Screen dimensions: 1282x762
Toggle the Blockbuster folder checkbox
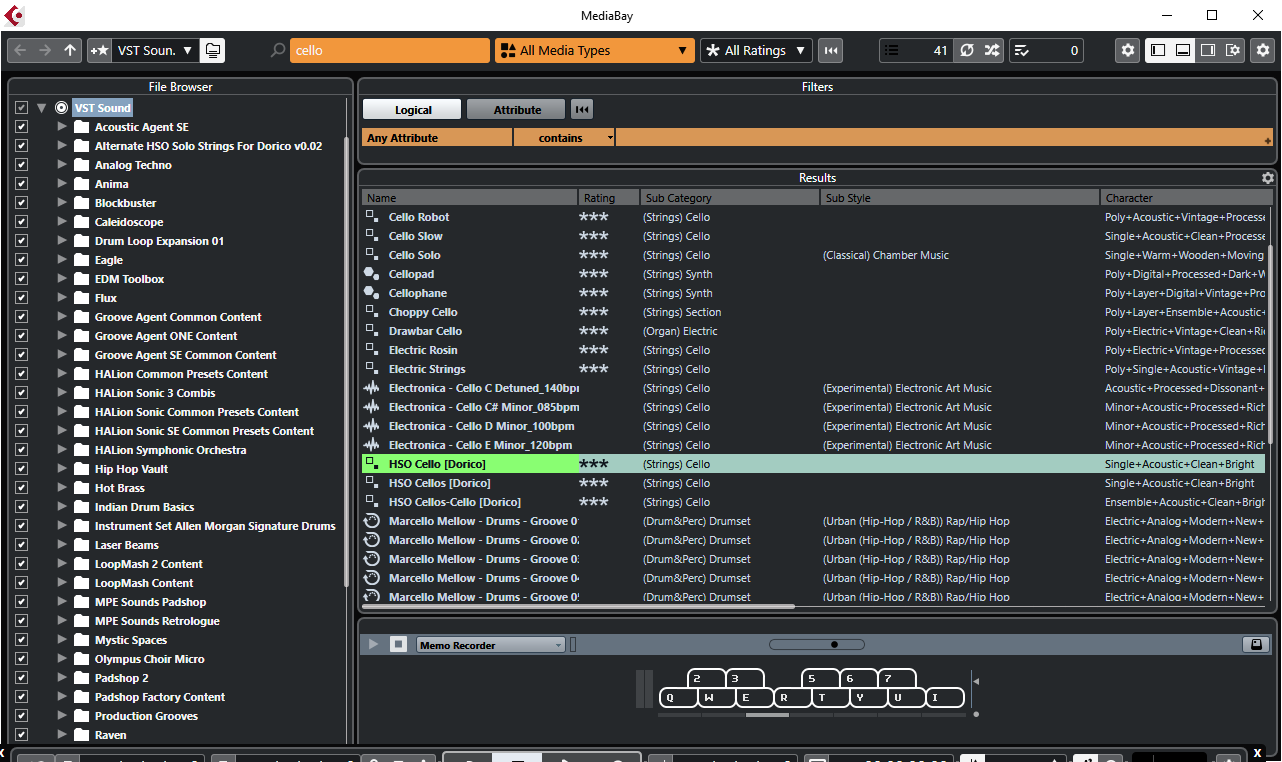point(22,203)
